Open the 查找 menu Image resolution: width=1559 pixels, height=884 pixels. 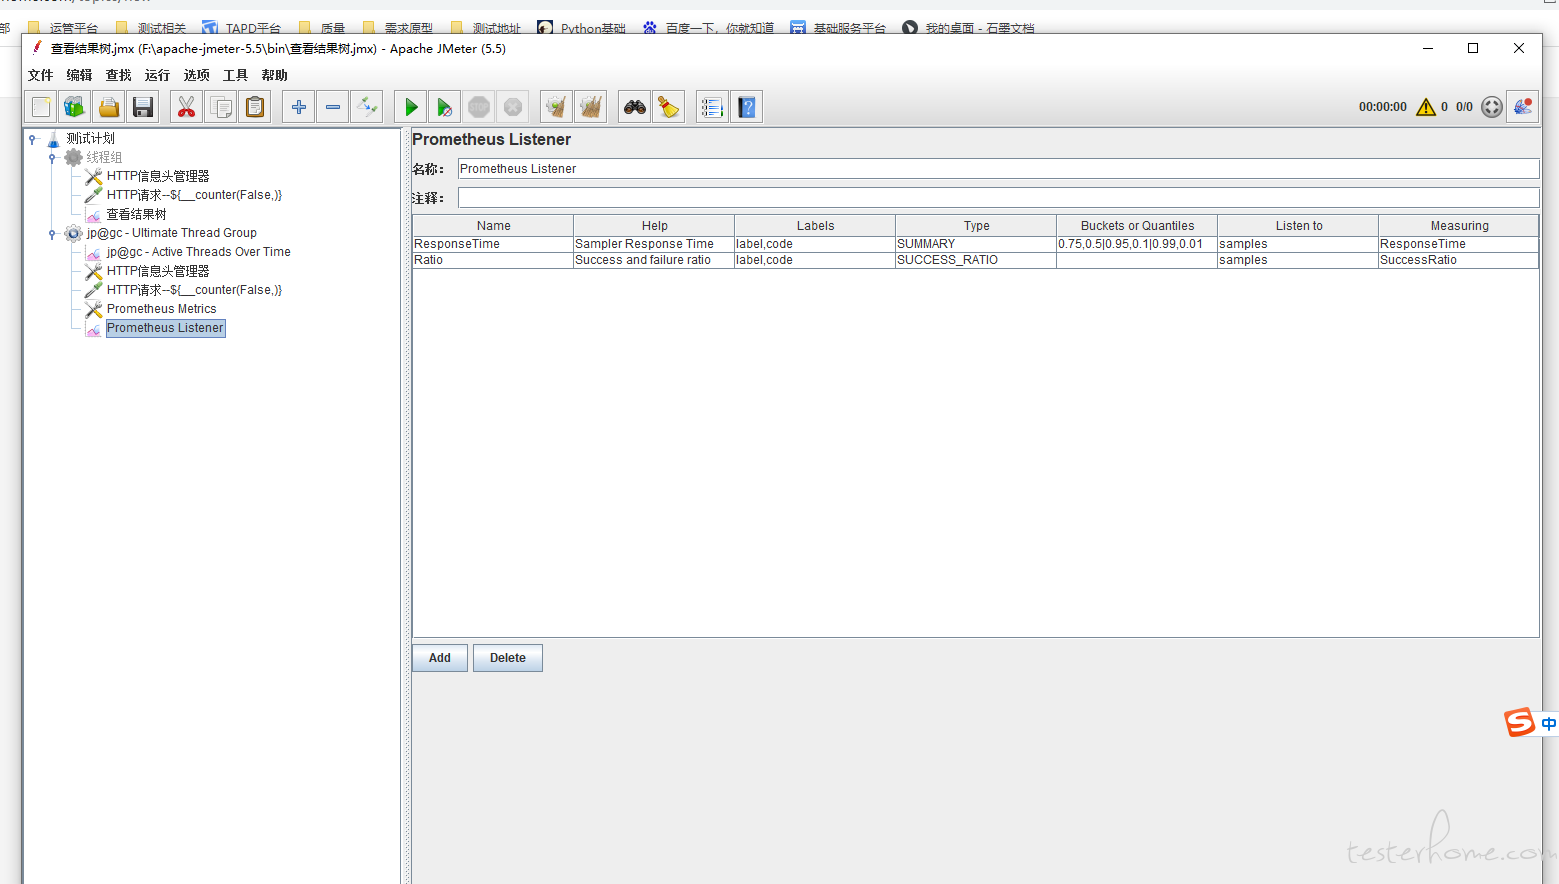pos(119,75)
